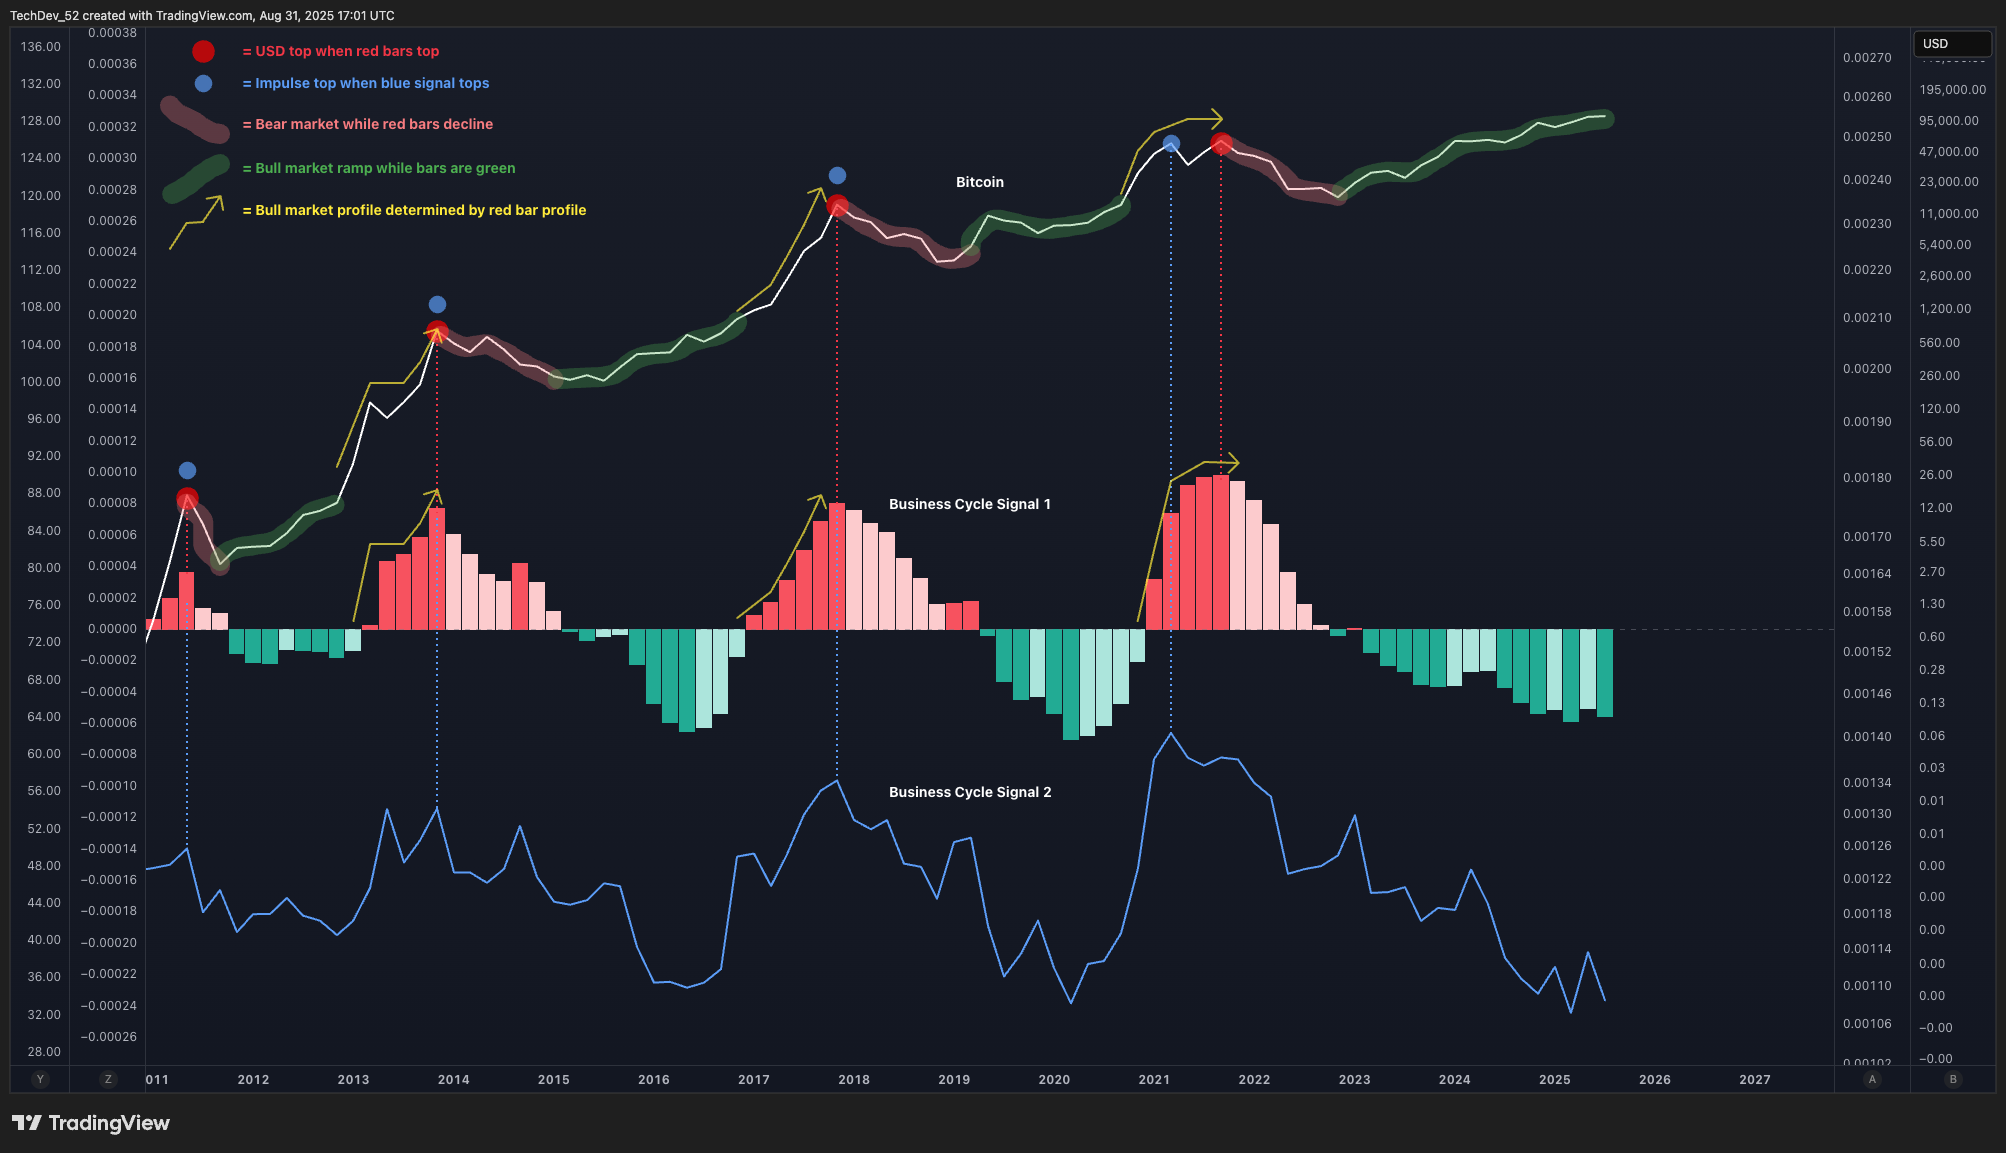Click the 'A' axis button bottom right
Viewport: 2006px width, 1153px height.
1872,1079
